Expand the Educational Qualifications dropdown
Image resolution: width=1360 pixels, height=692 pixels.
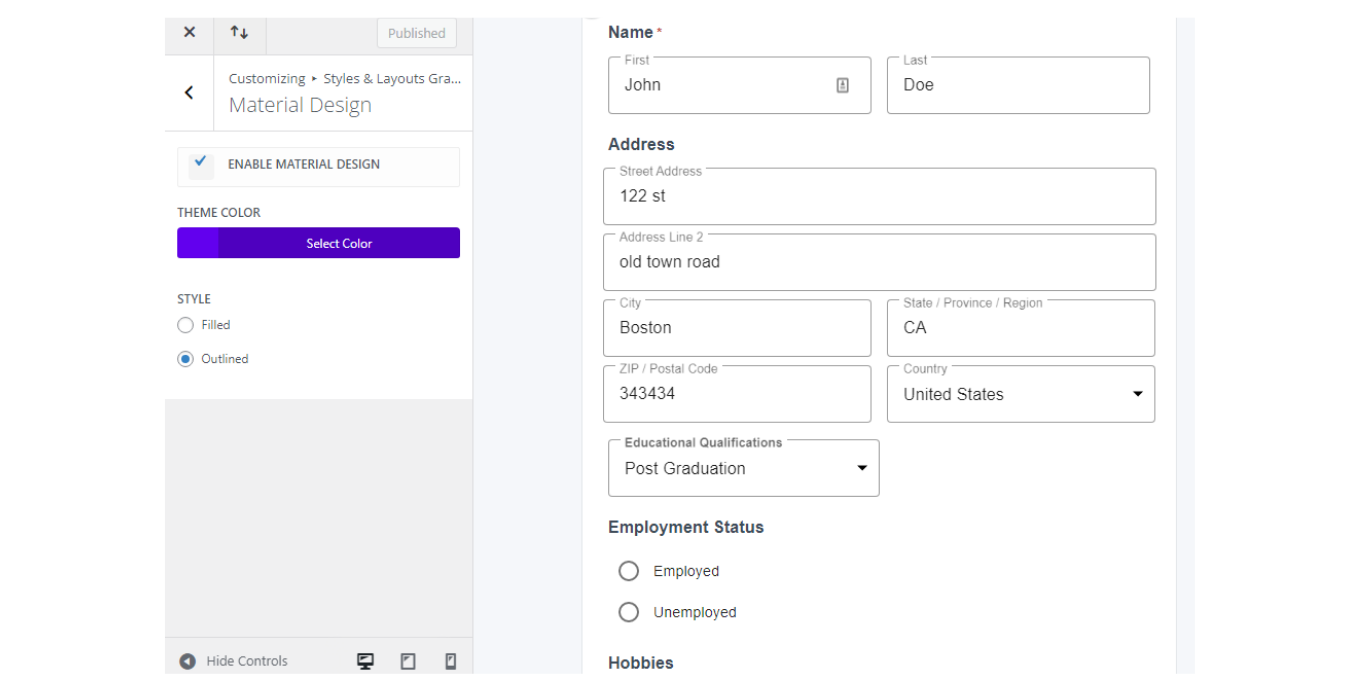(861, 467)
